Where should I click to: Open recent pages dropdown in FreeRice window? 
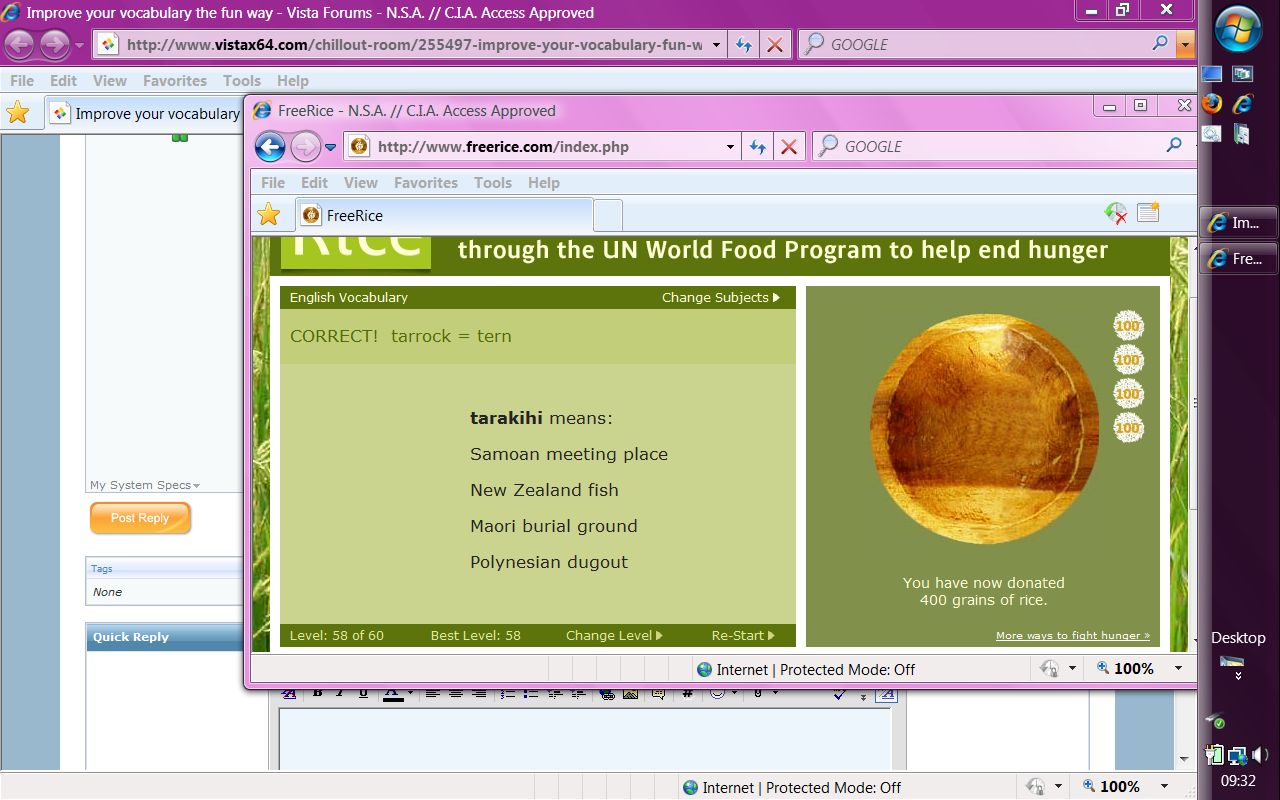[x=331, y=148]
